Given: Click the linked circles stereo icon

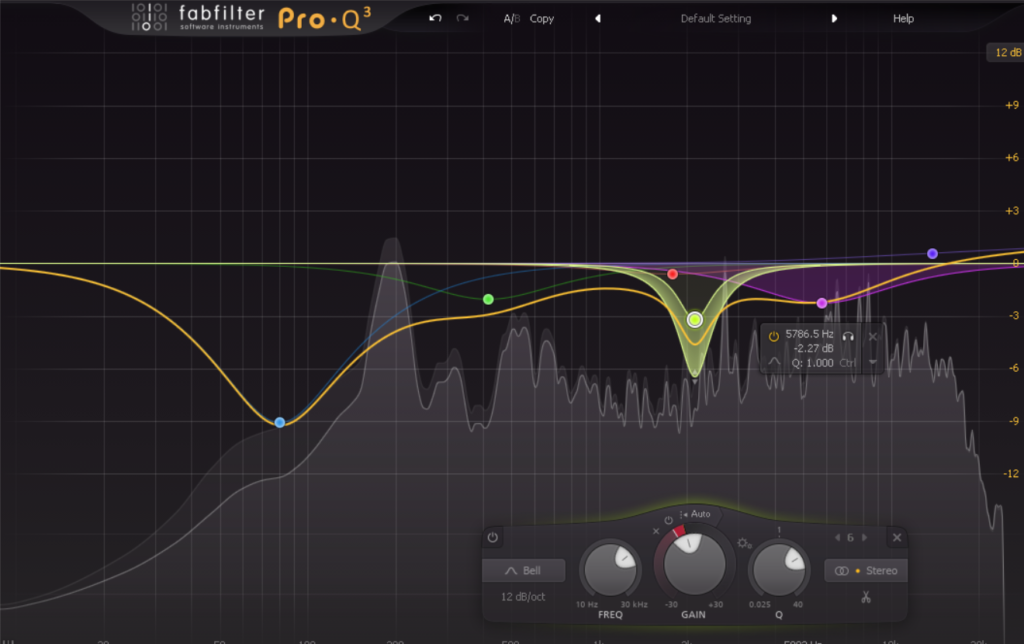Looking at the screenshot, I should (841, 571).
